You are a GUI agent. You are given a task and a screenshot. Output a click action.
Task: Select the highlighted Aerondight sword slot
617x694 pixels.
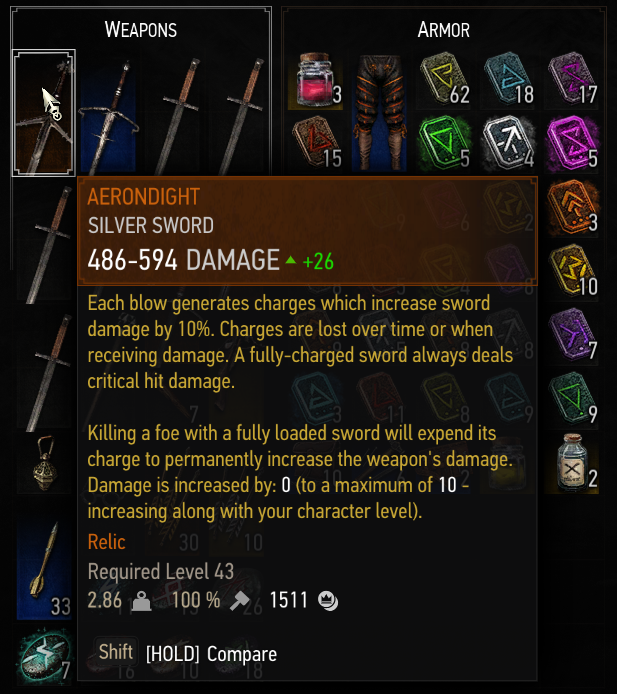(x=43, y=113)
